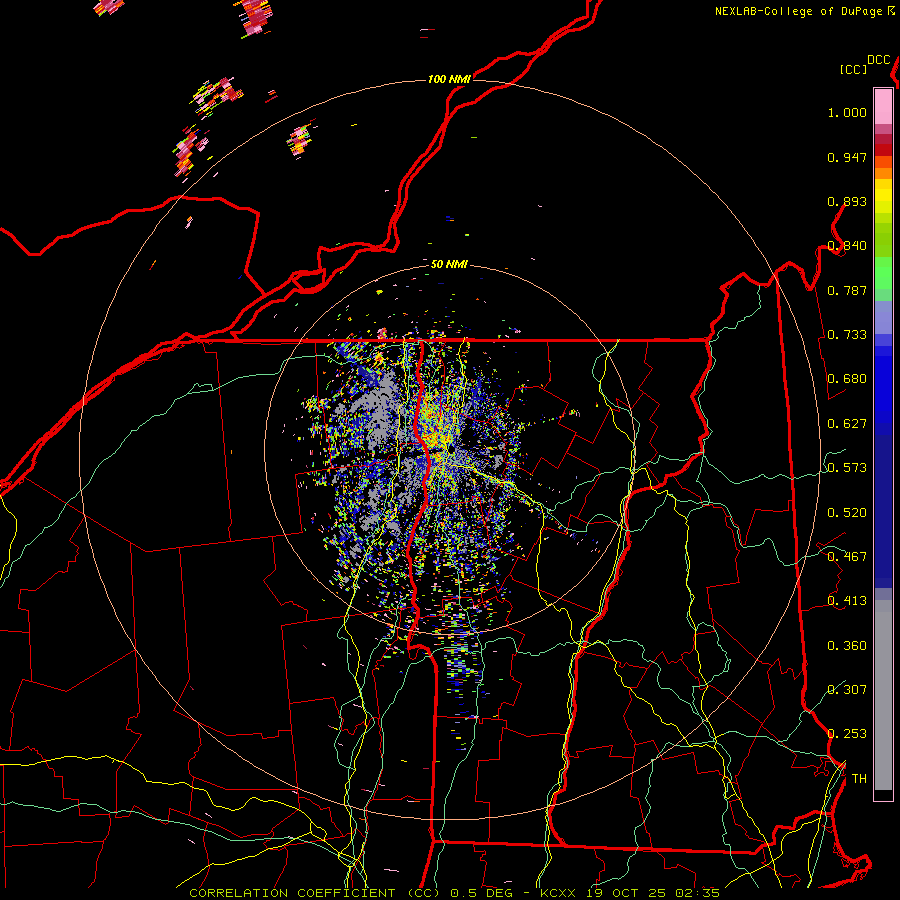Click the bright green band of color bar
This screenshot has height=900, width=900.
(x=883, y=273)
